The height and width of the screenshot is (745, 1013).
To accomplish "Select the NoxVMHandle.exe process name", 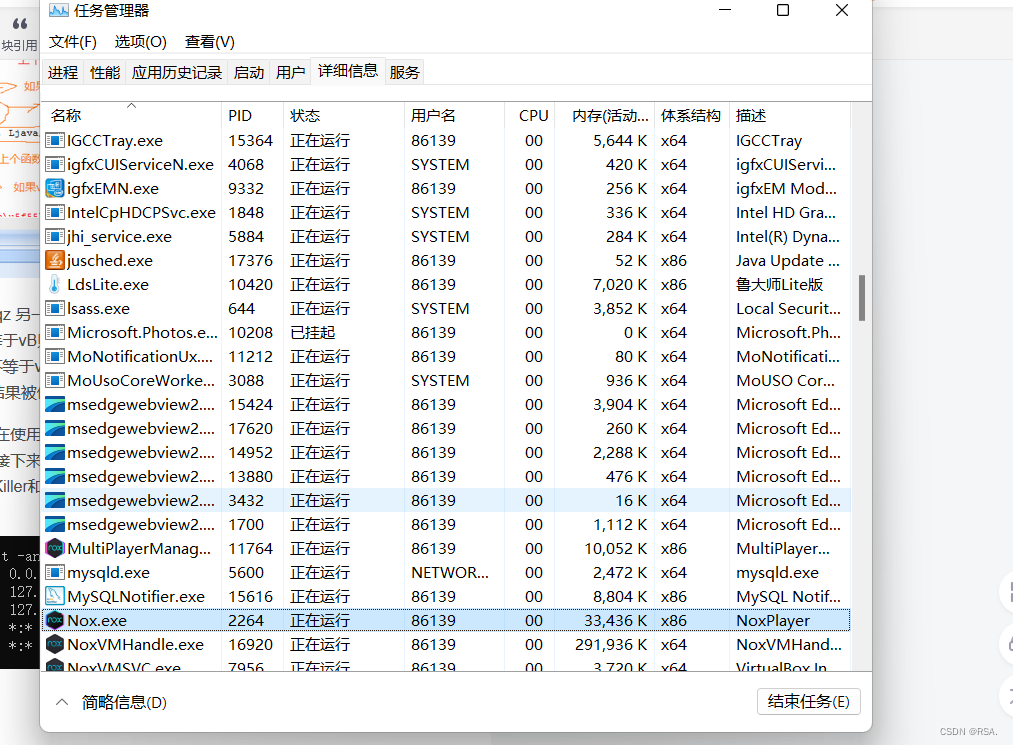I will click(136, 644).
